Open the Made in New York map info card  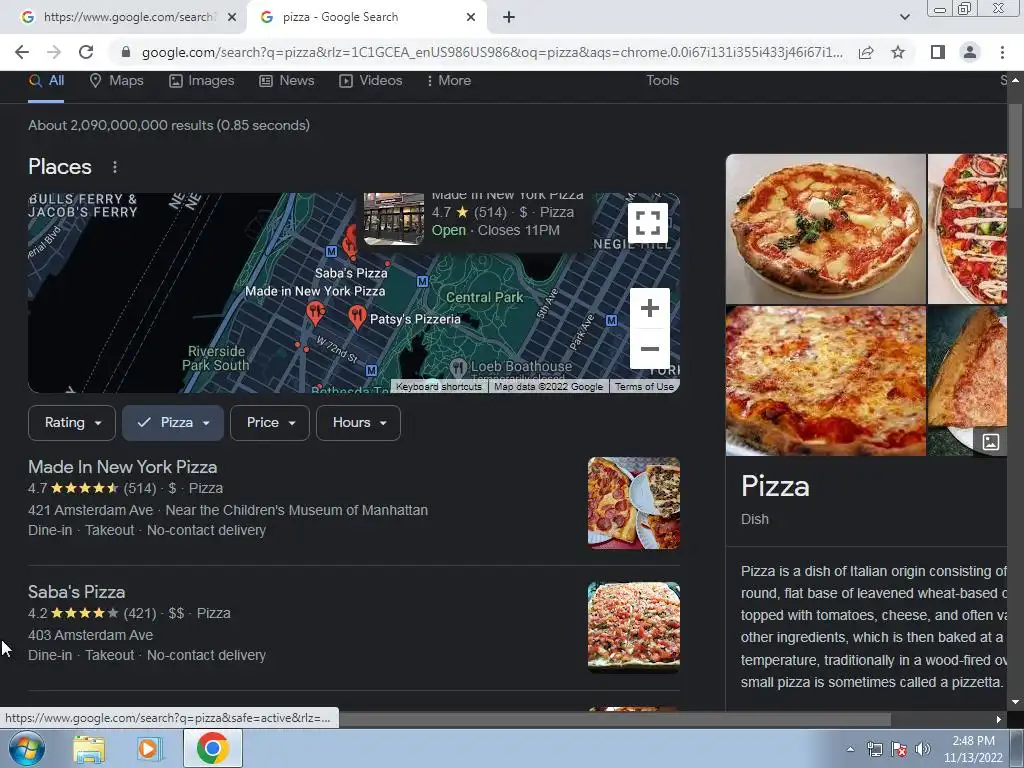[x=477, y=221]
